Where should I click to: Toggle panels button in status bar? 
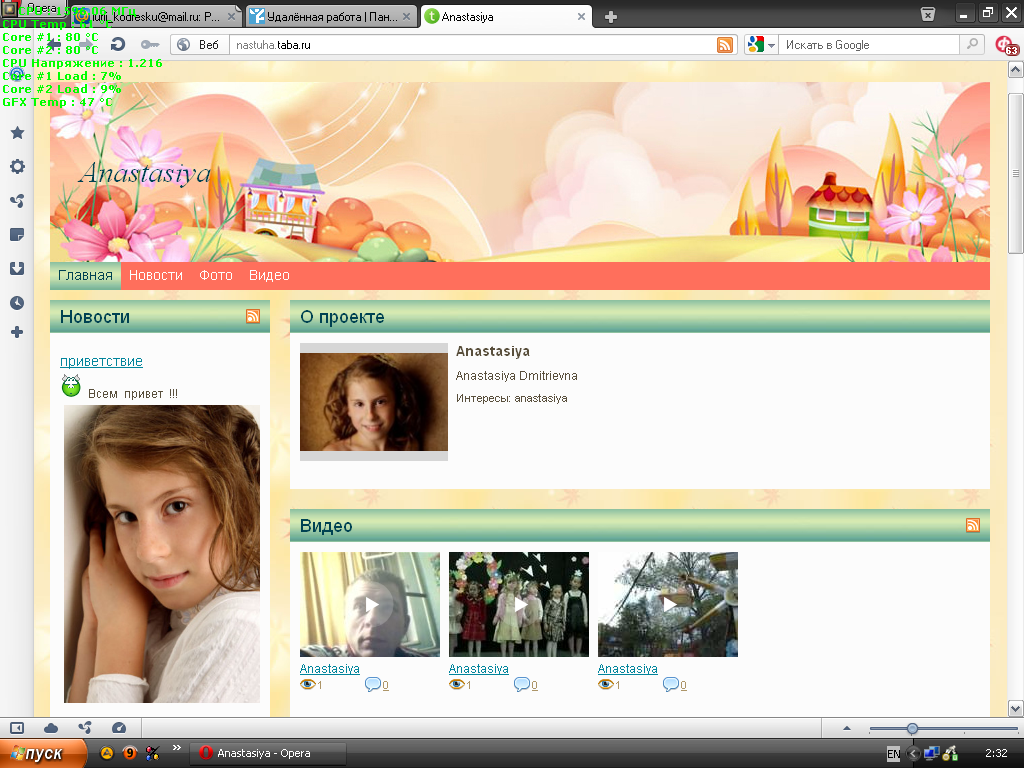17,728
